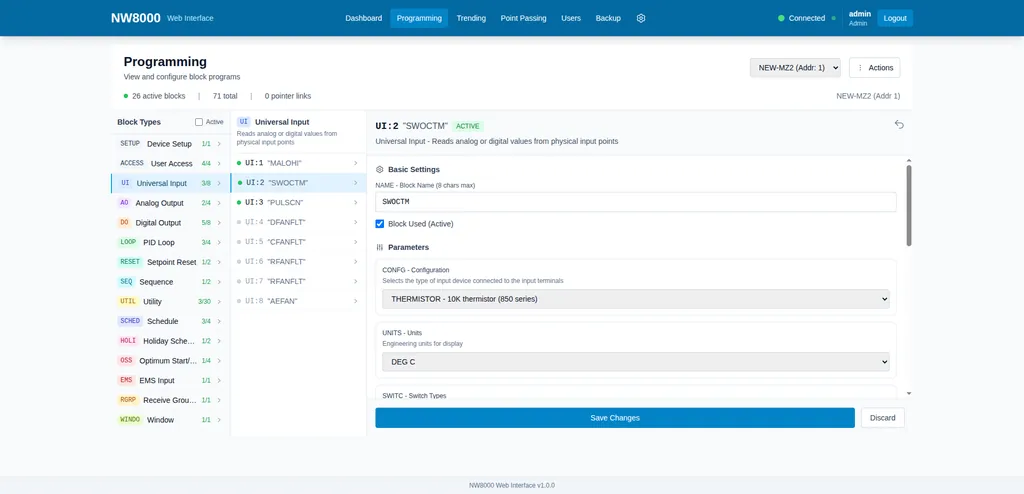Click the undo arrow beside UI:2 header
Screen dimensions: 1024x494
point(899,125)
